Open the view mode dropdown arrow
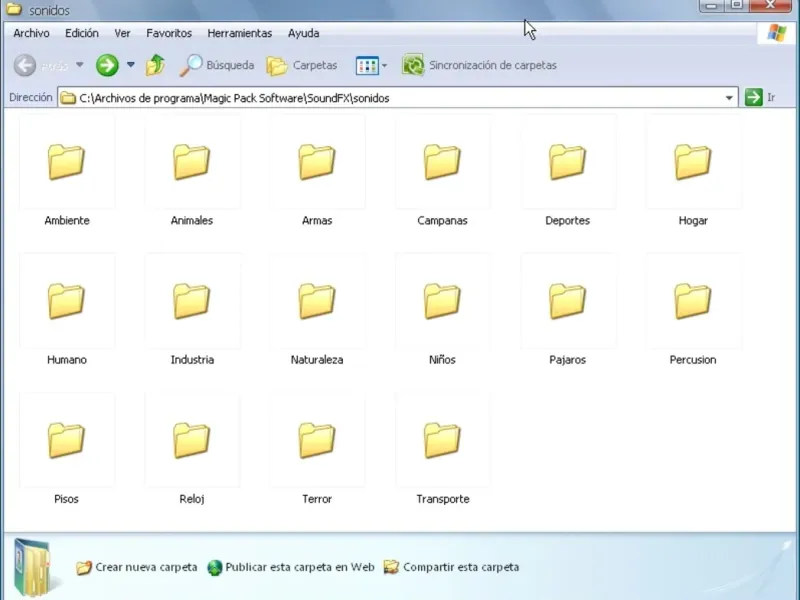This screenshot has width=800, height=600. [x=385, y=66]
